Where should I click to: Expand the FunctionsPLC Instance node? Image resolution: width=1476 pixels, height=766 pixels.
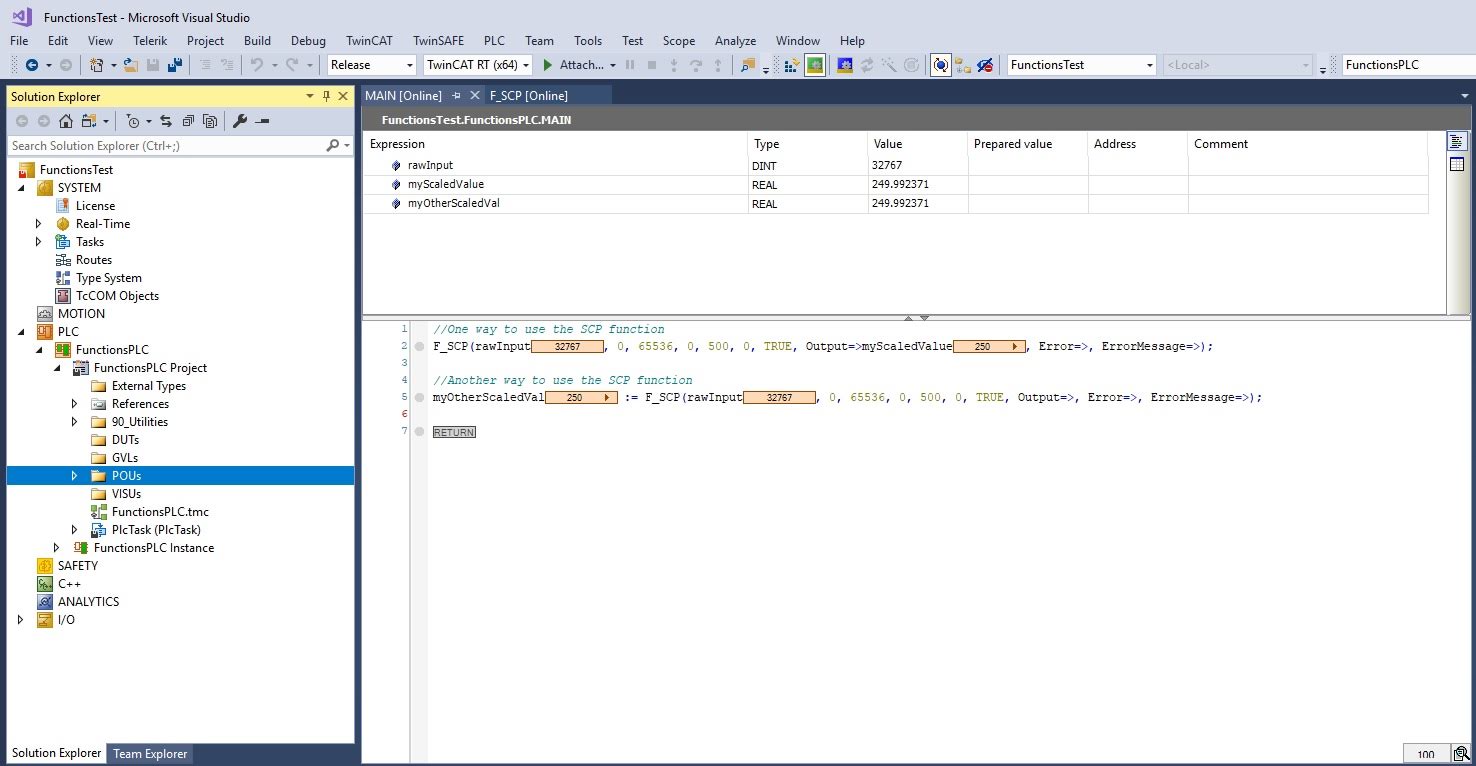(57, 548)
